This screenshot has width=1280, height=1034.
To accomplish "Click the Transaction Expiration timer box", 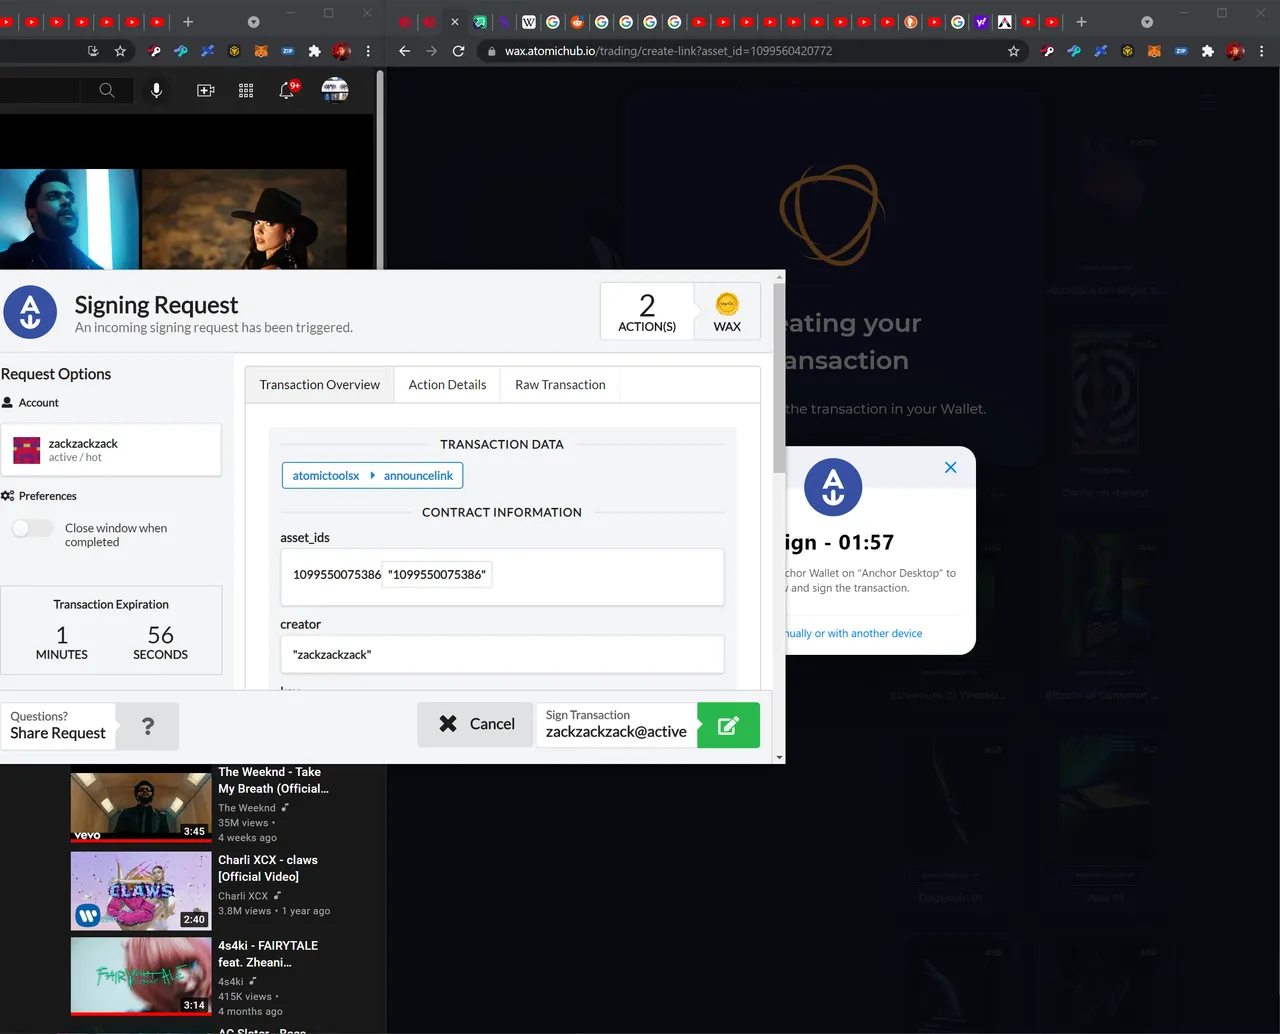I will [111, 631].
